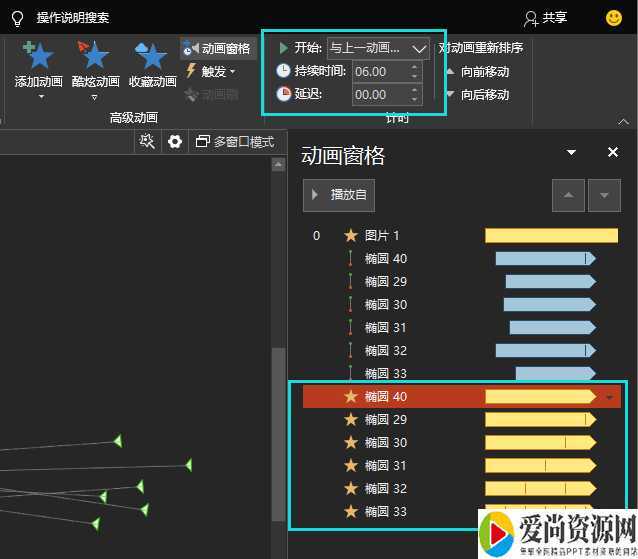The width and height of the screenshot is (638, 559).
Task: Open the 酷炫动画 gallery icon
Action: (x=95, y=56)
